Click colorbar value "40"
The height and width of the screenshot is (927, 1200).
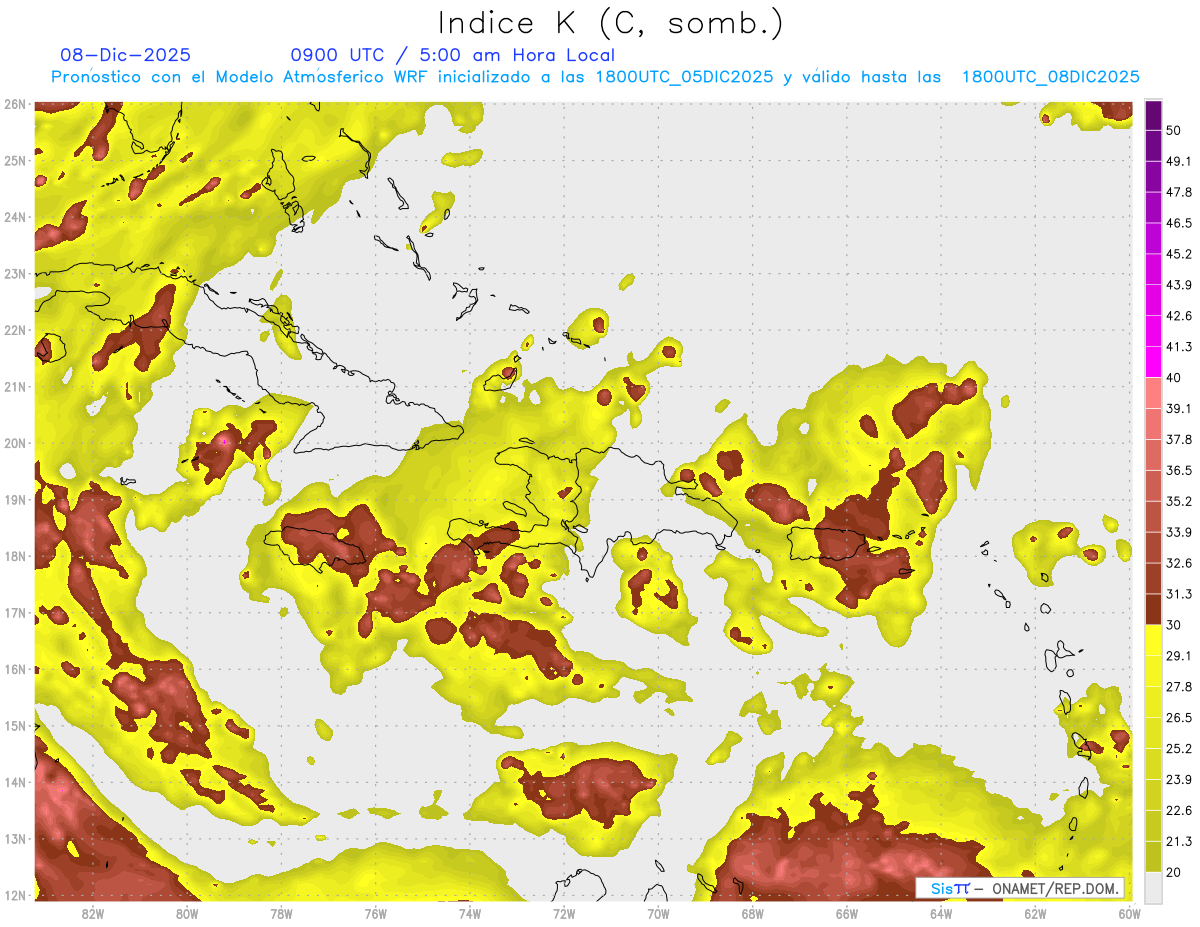click(1173, 378)
